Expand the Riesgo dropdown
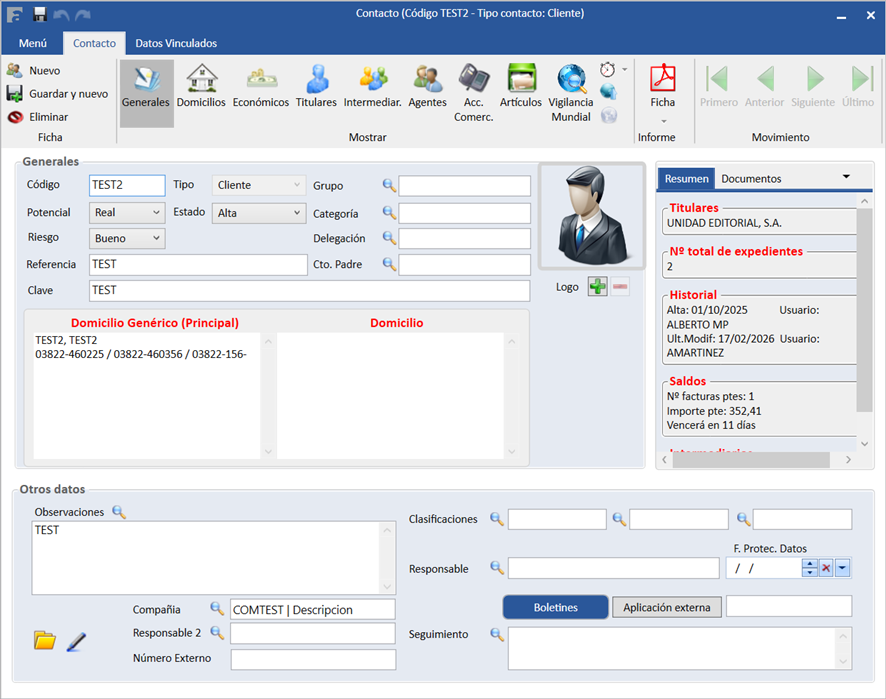 pyautogui.click(x=156, y=238)
